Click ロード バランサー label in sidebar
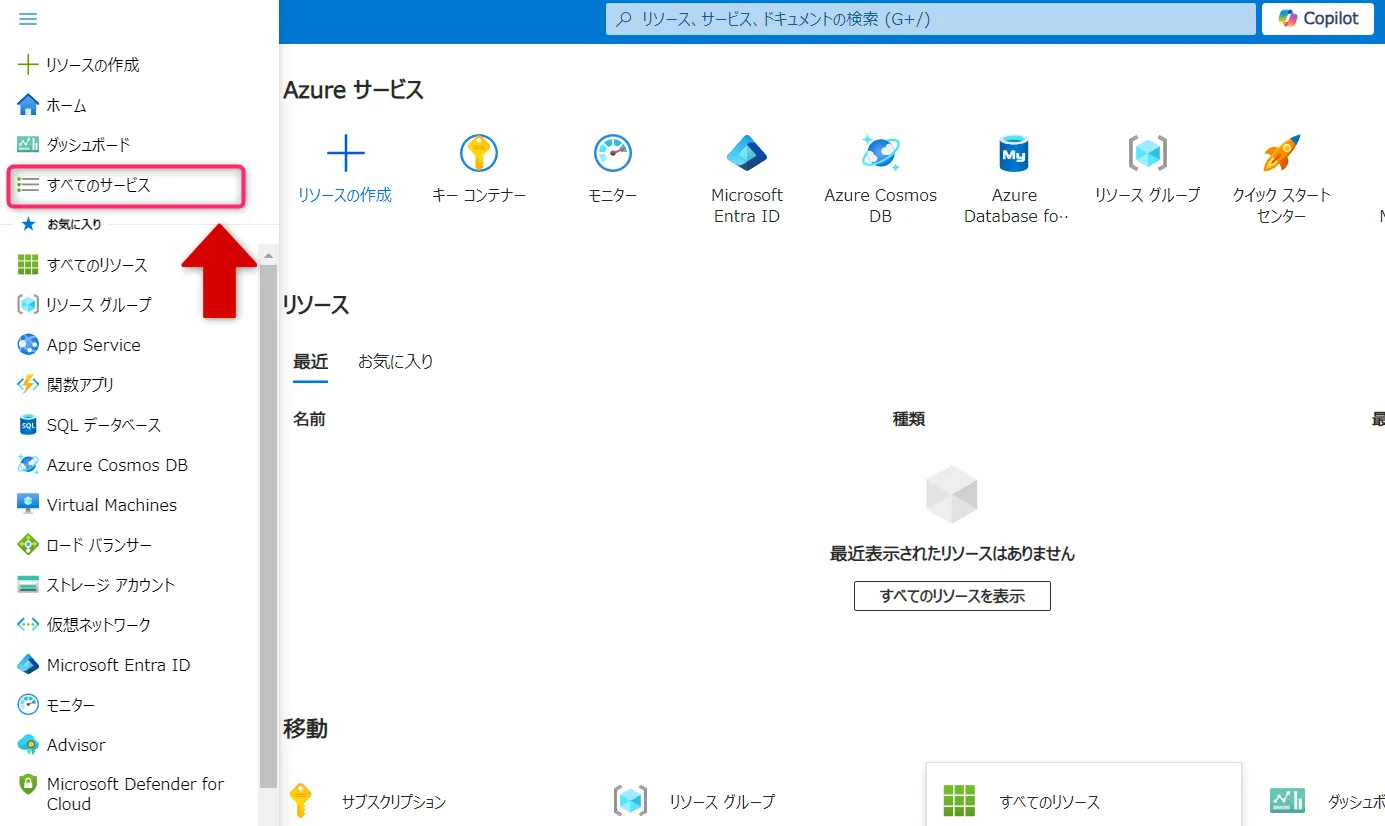The height and width of the screenshot is (826, 1385). [100, 545]
